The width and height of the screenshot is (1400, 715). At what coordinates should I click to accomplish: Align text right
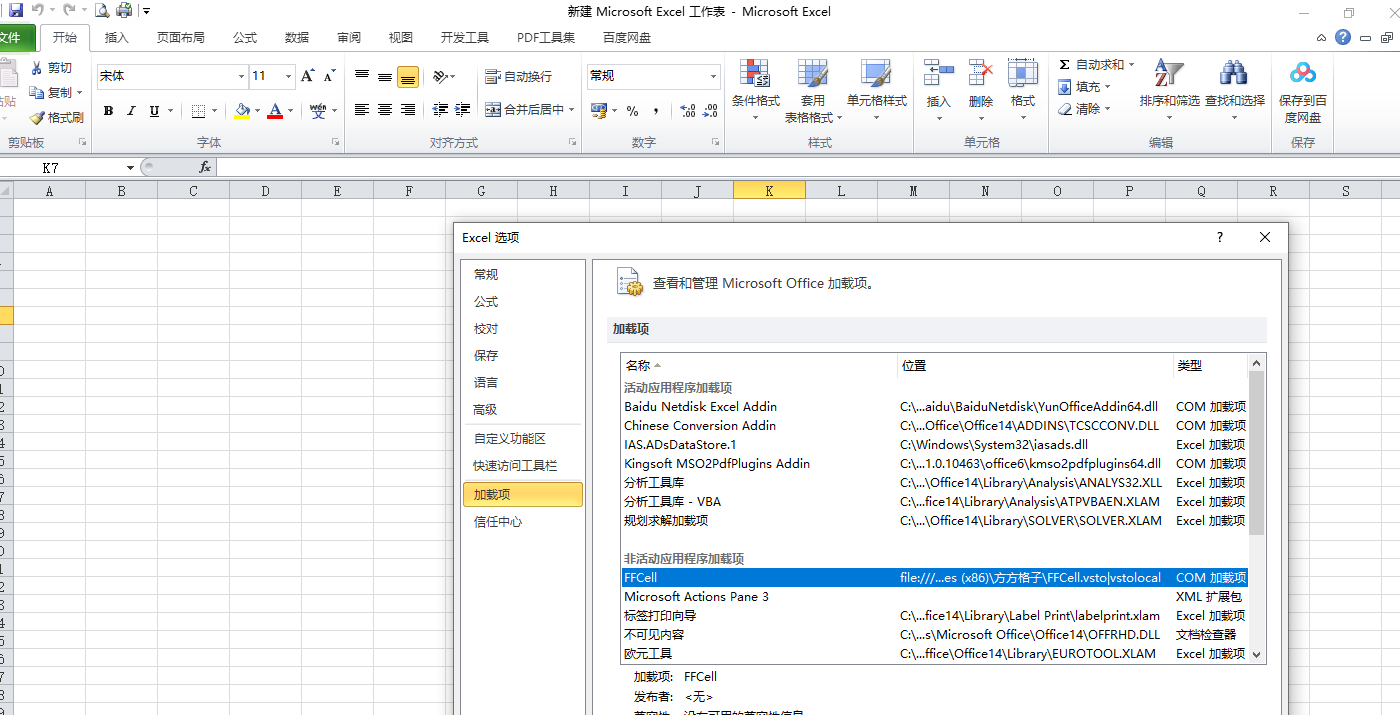408,110
